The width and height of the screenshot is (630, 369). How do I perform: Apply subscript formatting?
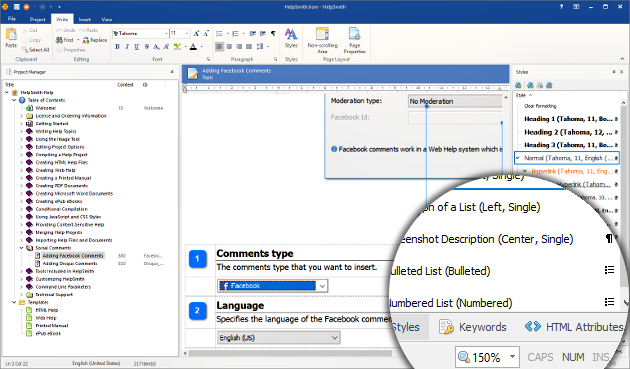pyautogui.click(x=156, y=47)
